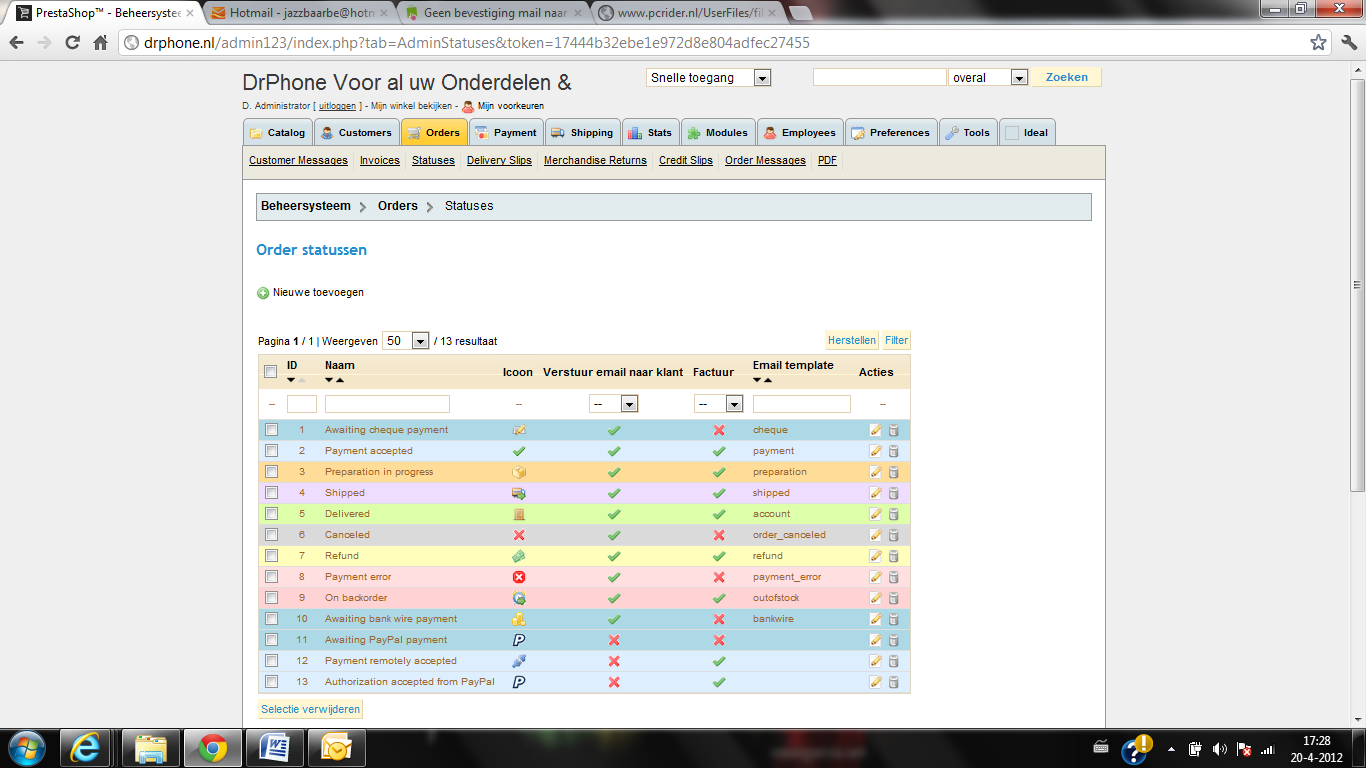The width and height of the screenshot is (1366, 768).
Task: Click the Email template filter field
Action: point(802,404)
